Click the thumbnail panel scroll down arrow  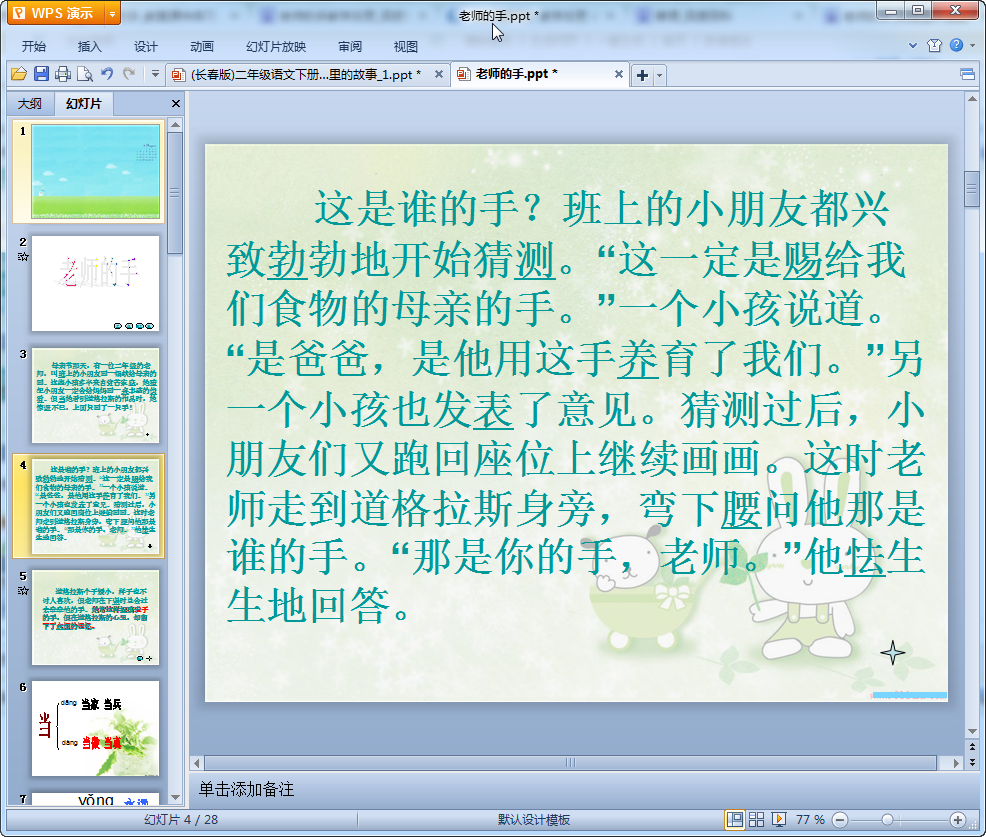(x=175, y=797)
